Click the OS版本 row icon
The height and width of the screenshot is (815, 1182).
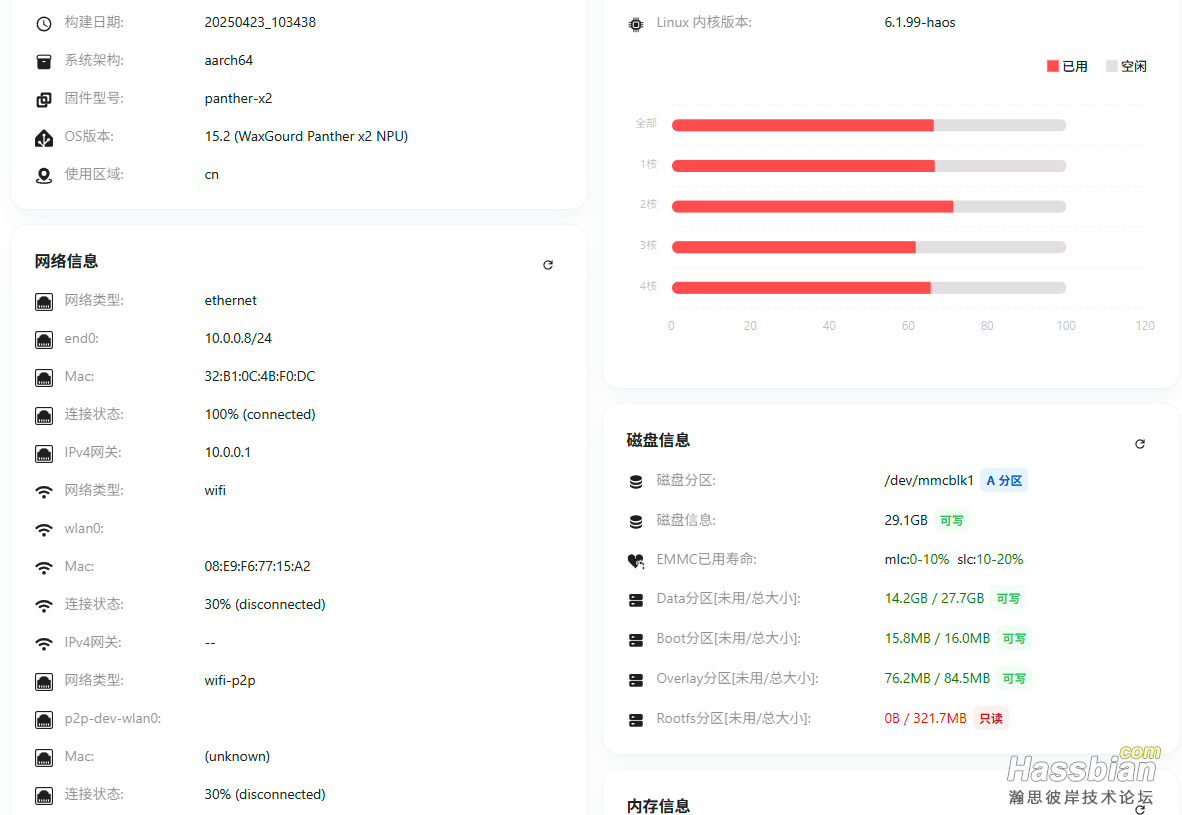click(44, 137)
